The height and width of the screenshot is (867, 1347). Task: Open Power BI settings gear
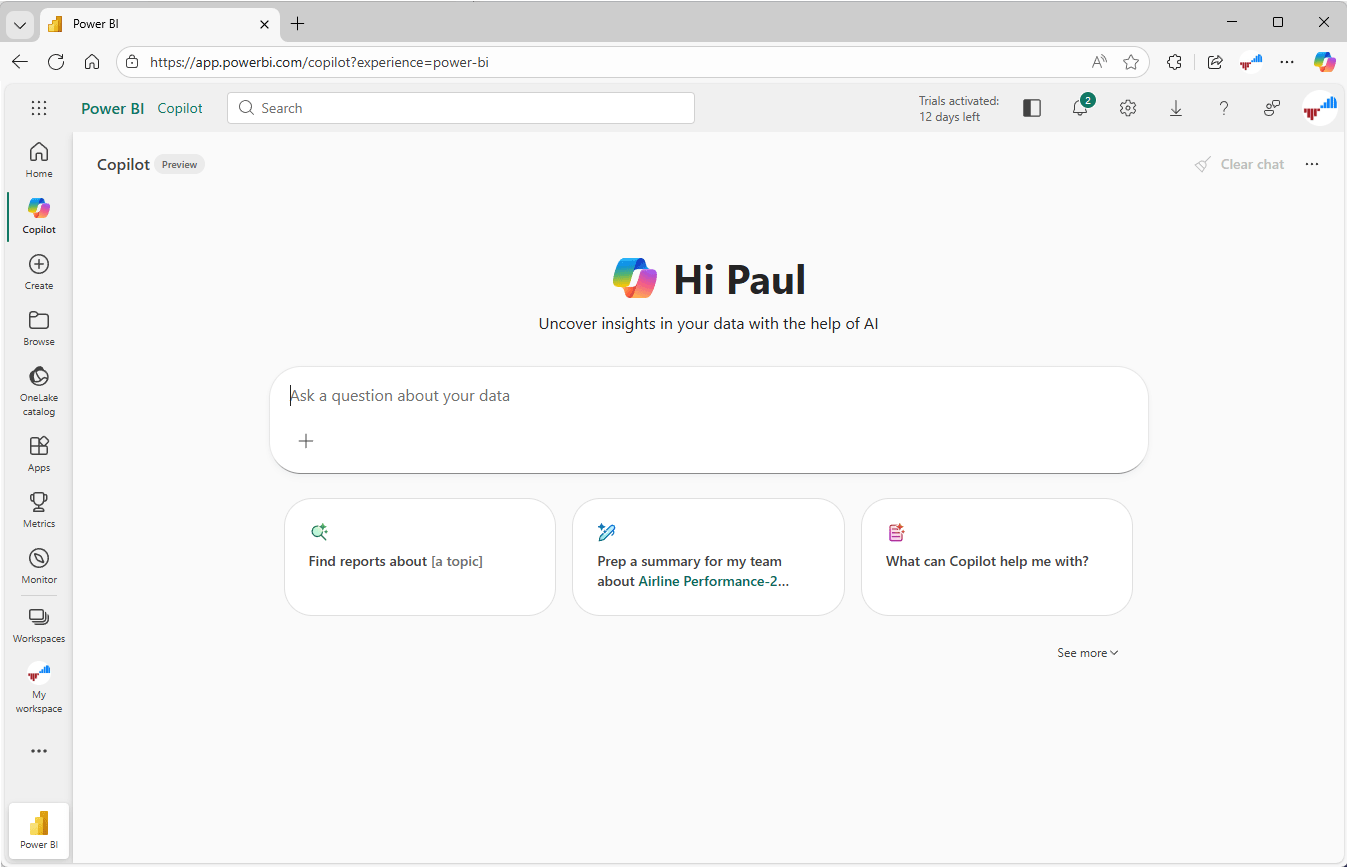1128,108
